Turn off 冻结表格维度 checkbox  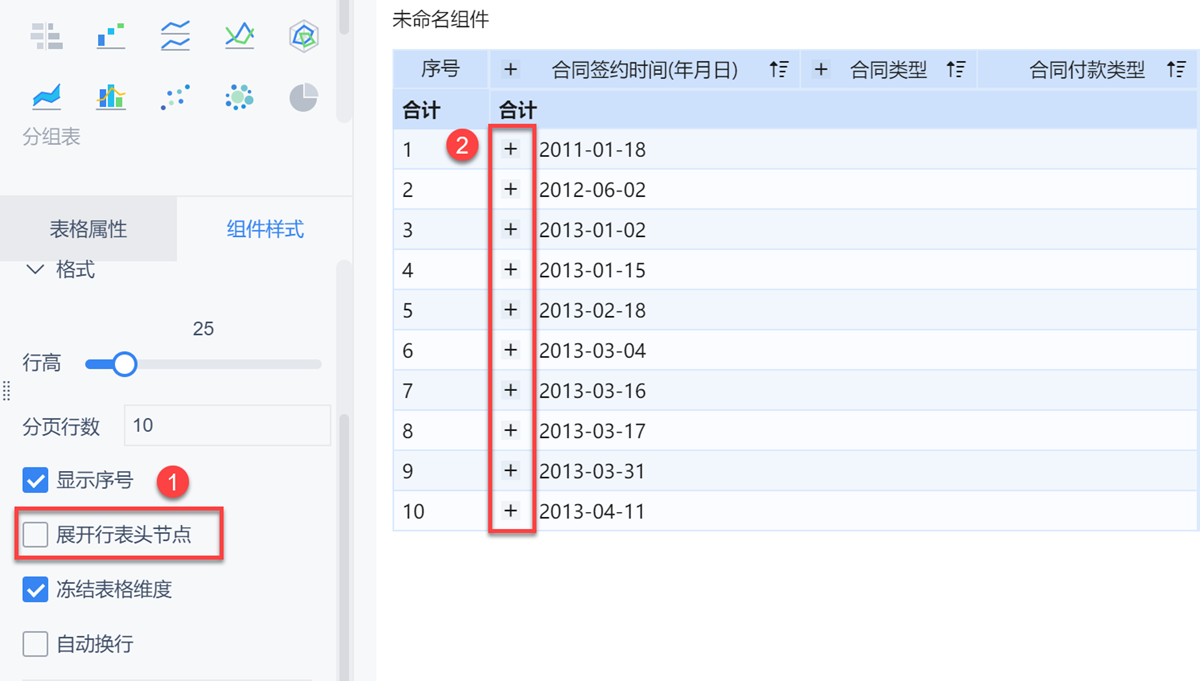pos(35,590)
